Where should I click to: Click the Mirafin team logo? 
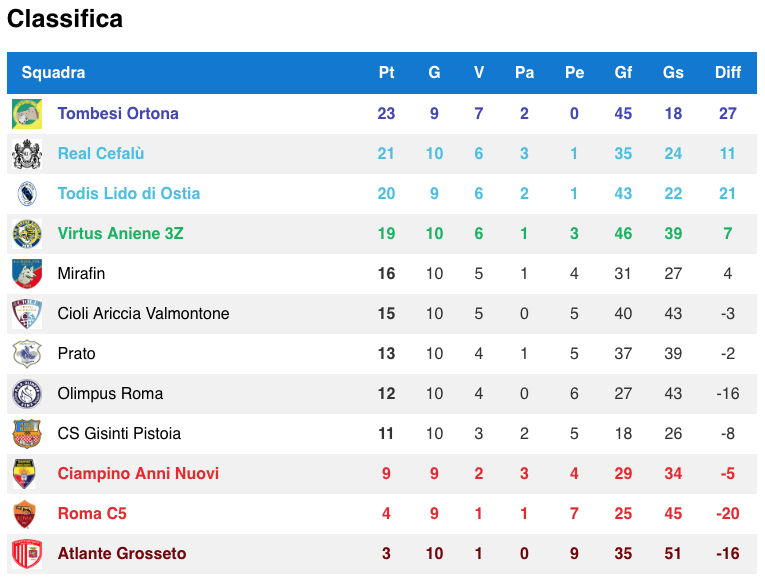click(x=27, y=274)
